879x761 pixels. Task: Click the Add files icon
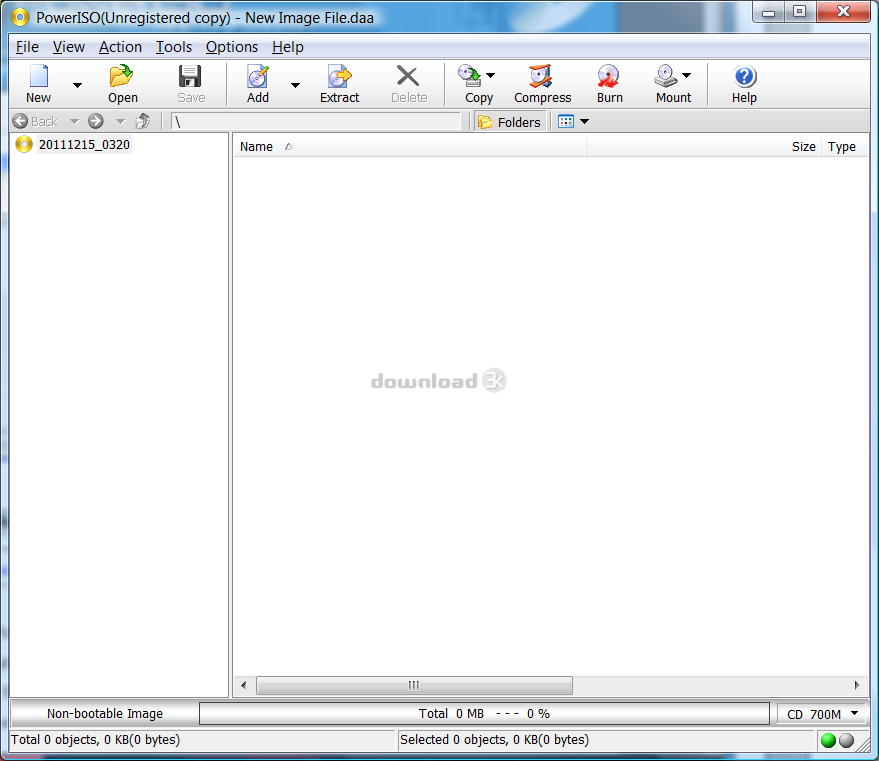tap(258, 77)
